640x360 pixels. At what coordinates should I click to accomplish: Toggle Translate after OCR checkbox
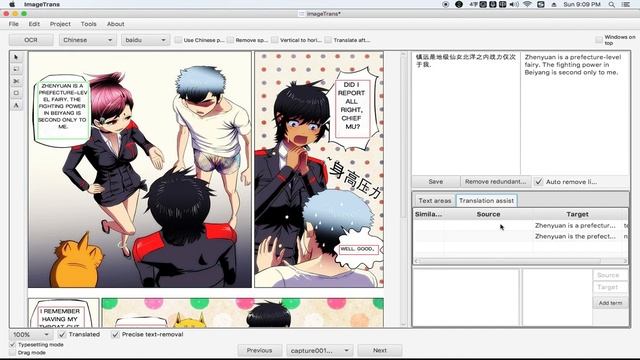coord(328,40)
